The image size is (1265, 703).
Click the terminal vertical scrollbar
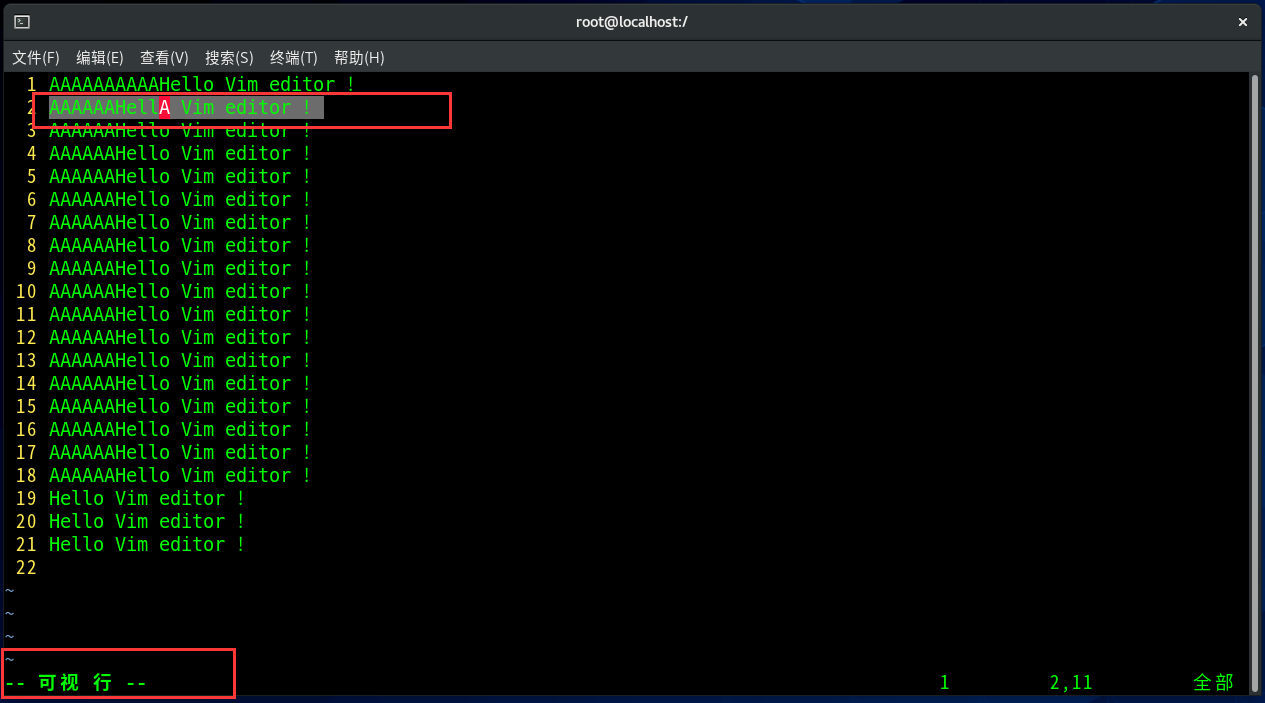1255,380
